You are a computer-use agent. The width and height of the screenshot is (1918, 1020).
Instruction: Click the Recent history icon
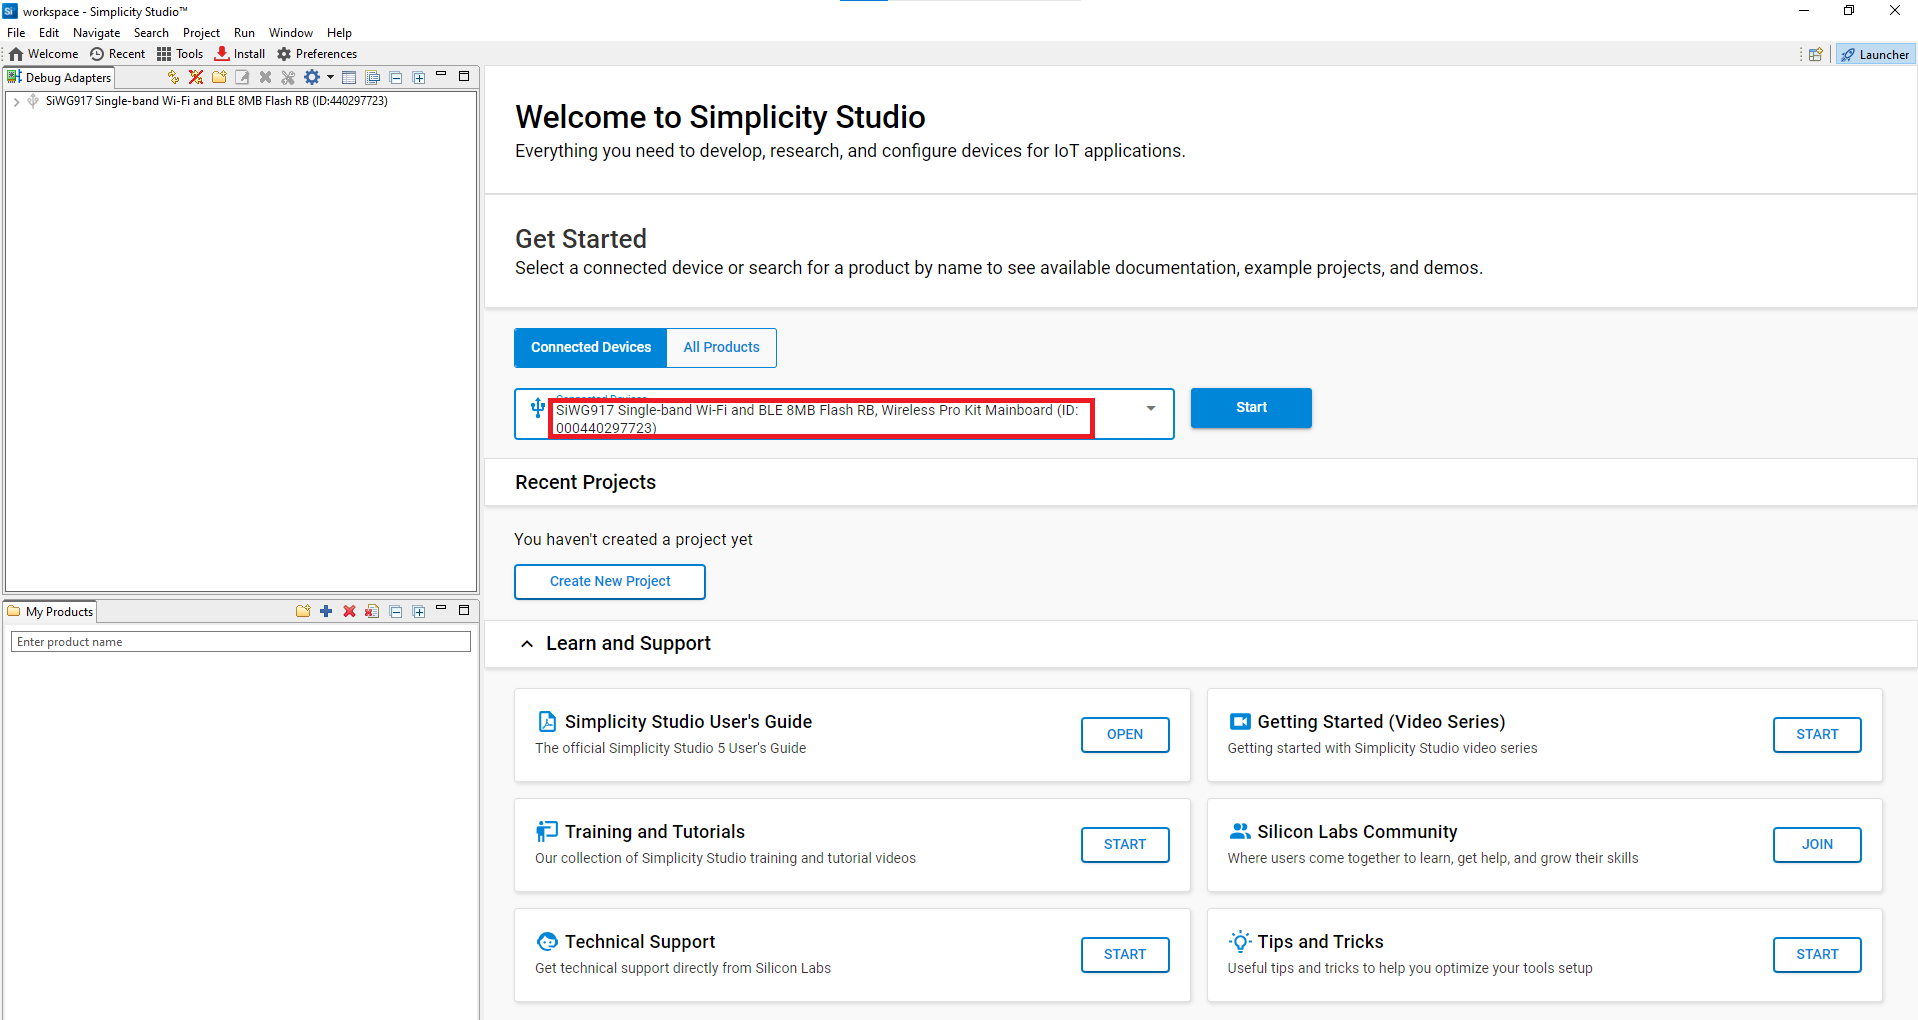(x=97, y=54)
